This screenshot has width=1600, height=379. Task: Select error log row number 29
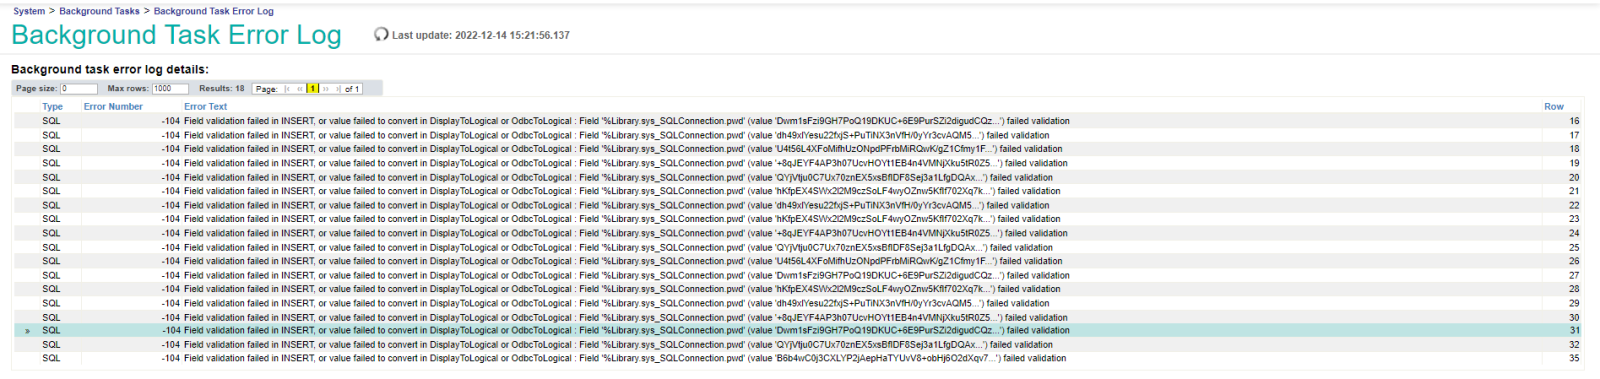point(798,303)
